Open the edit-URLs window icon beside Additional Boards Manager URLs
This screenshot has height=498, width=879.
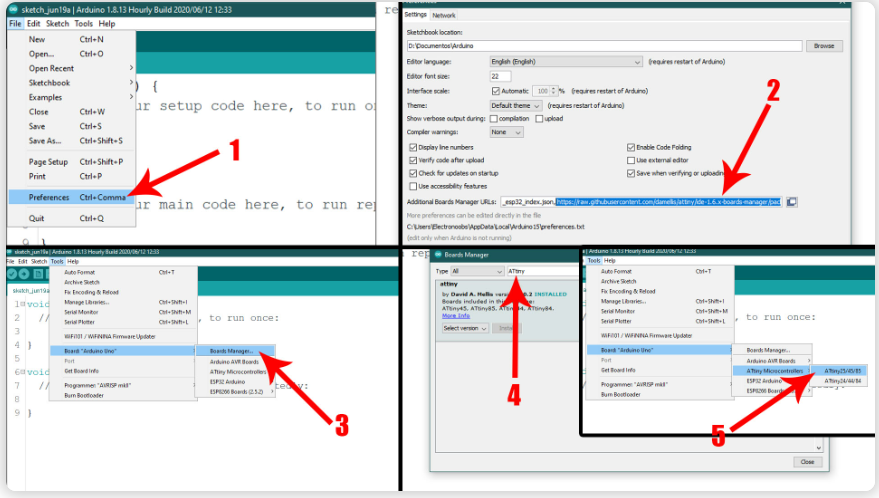(792, 202)
